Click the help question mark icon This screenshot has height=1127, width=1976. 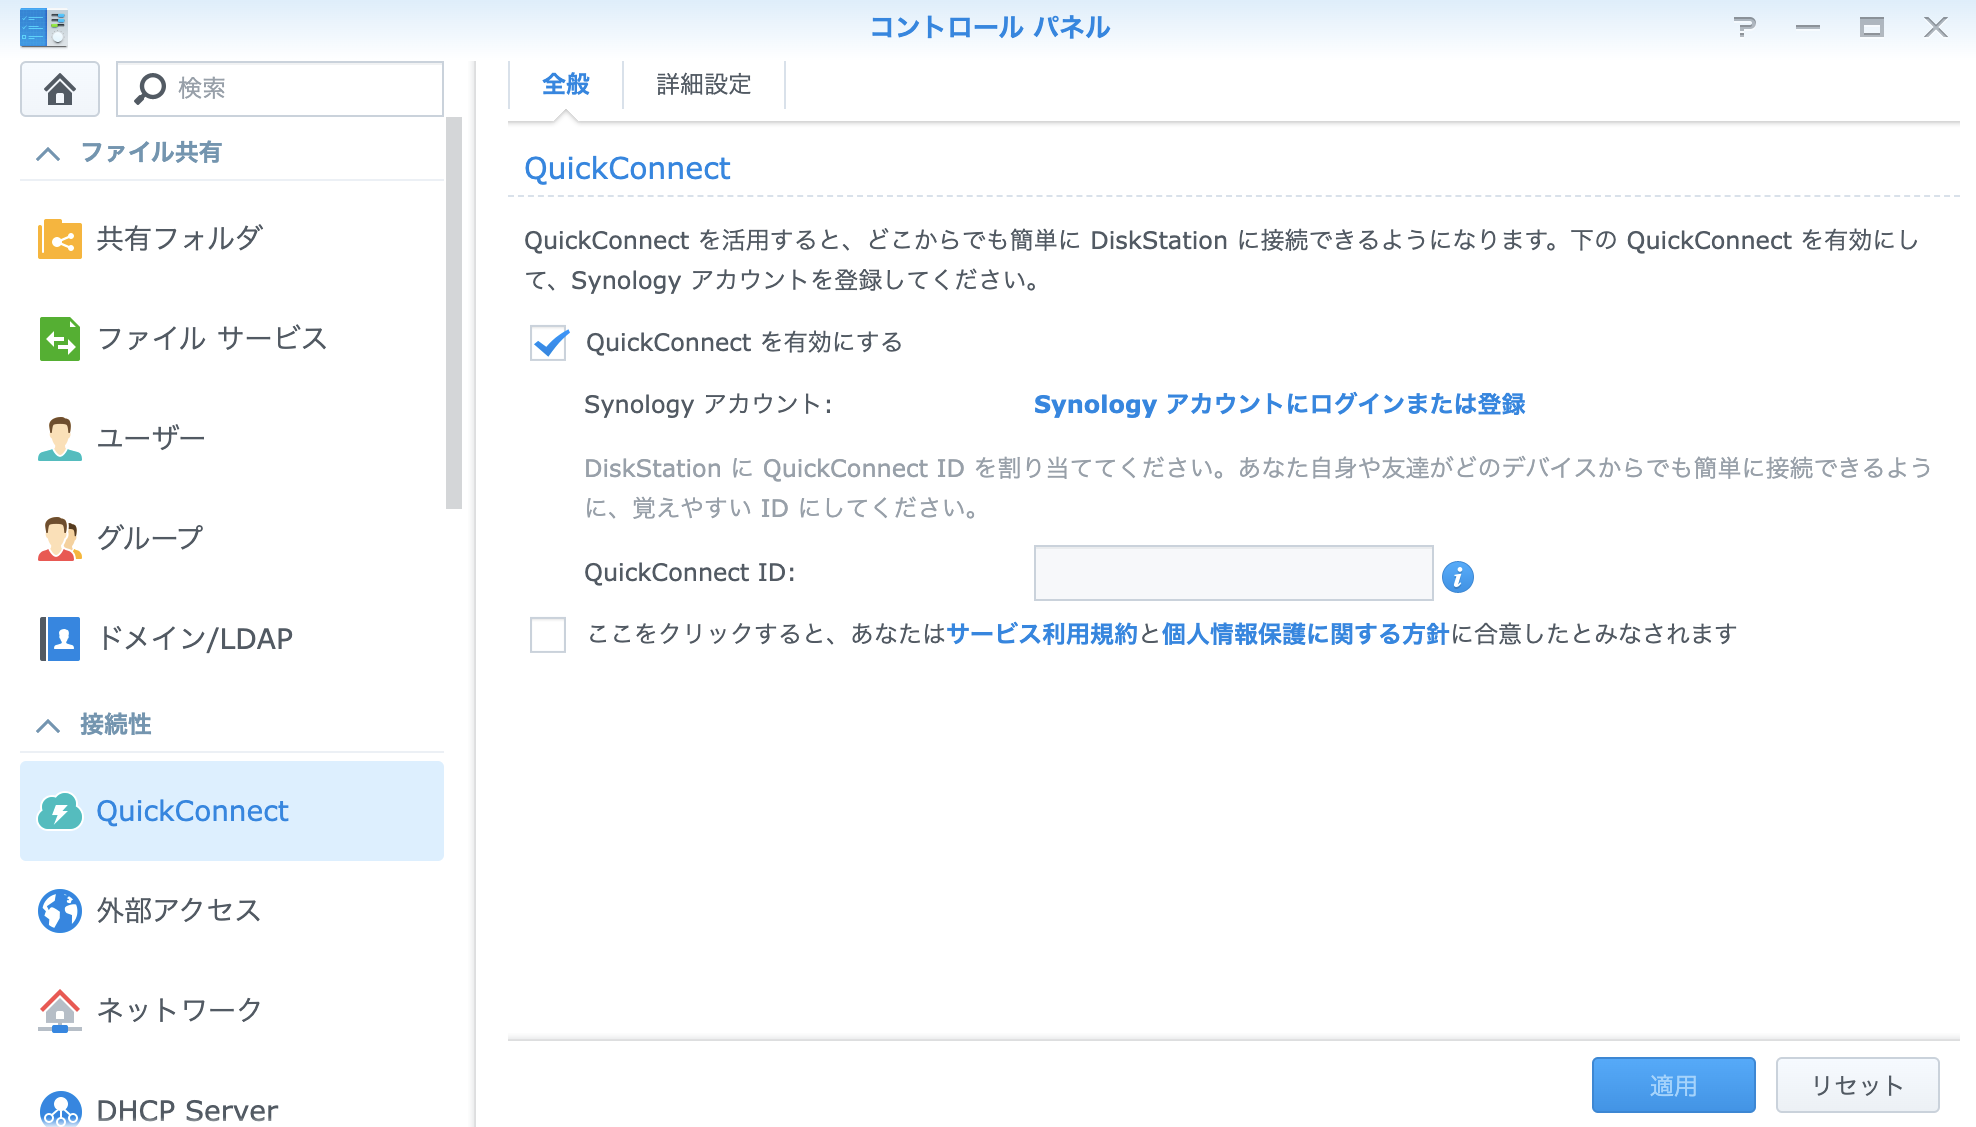click(x=1745, y=27)
